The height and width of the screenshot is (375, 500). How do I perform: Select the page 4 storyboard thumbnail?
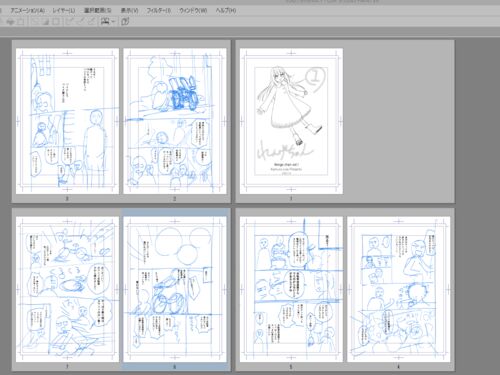pyautogui.click(x=399, y=289)
